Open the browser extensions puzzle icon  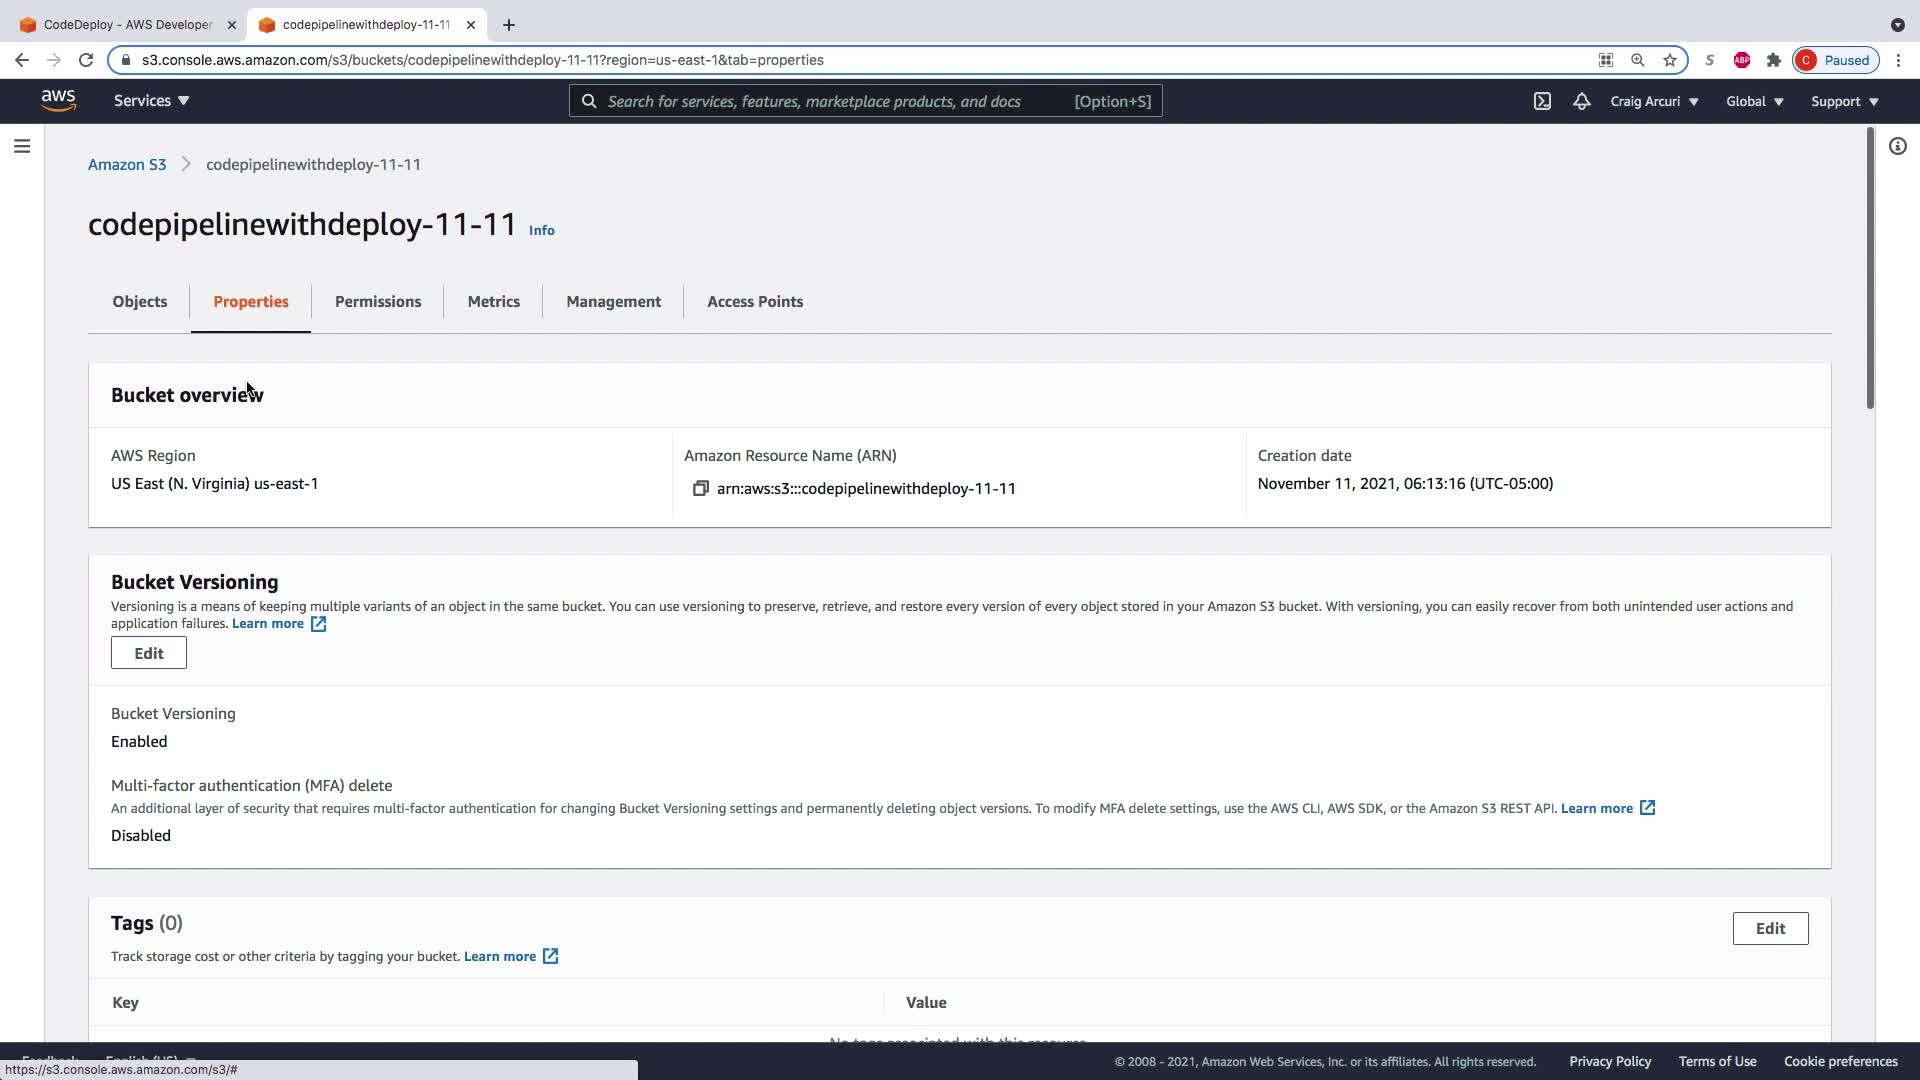click(1773, 60)
